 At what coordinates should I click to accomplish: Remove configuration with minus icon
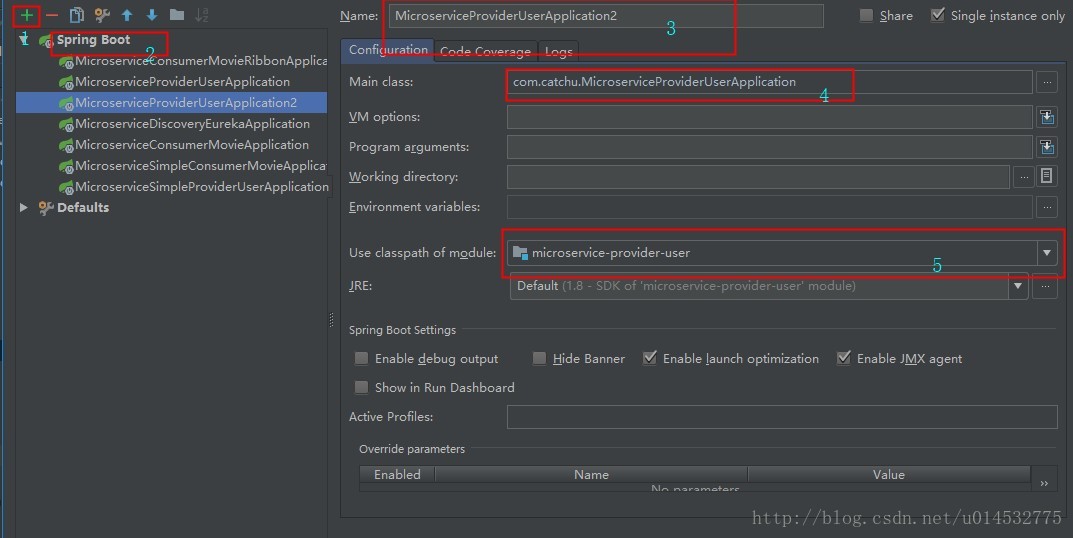pos(52,14)
